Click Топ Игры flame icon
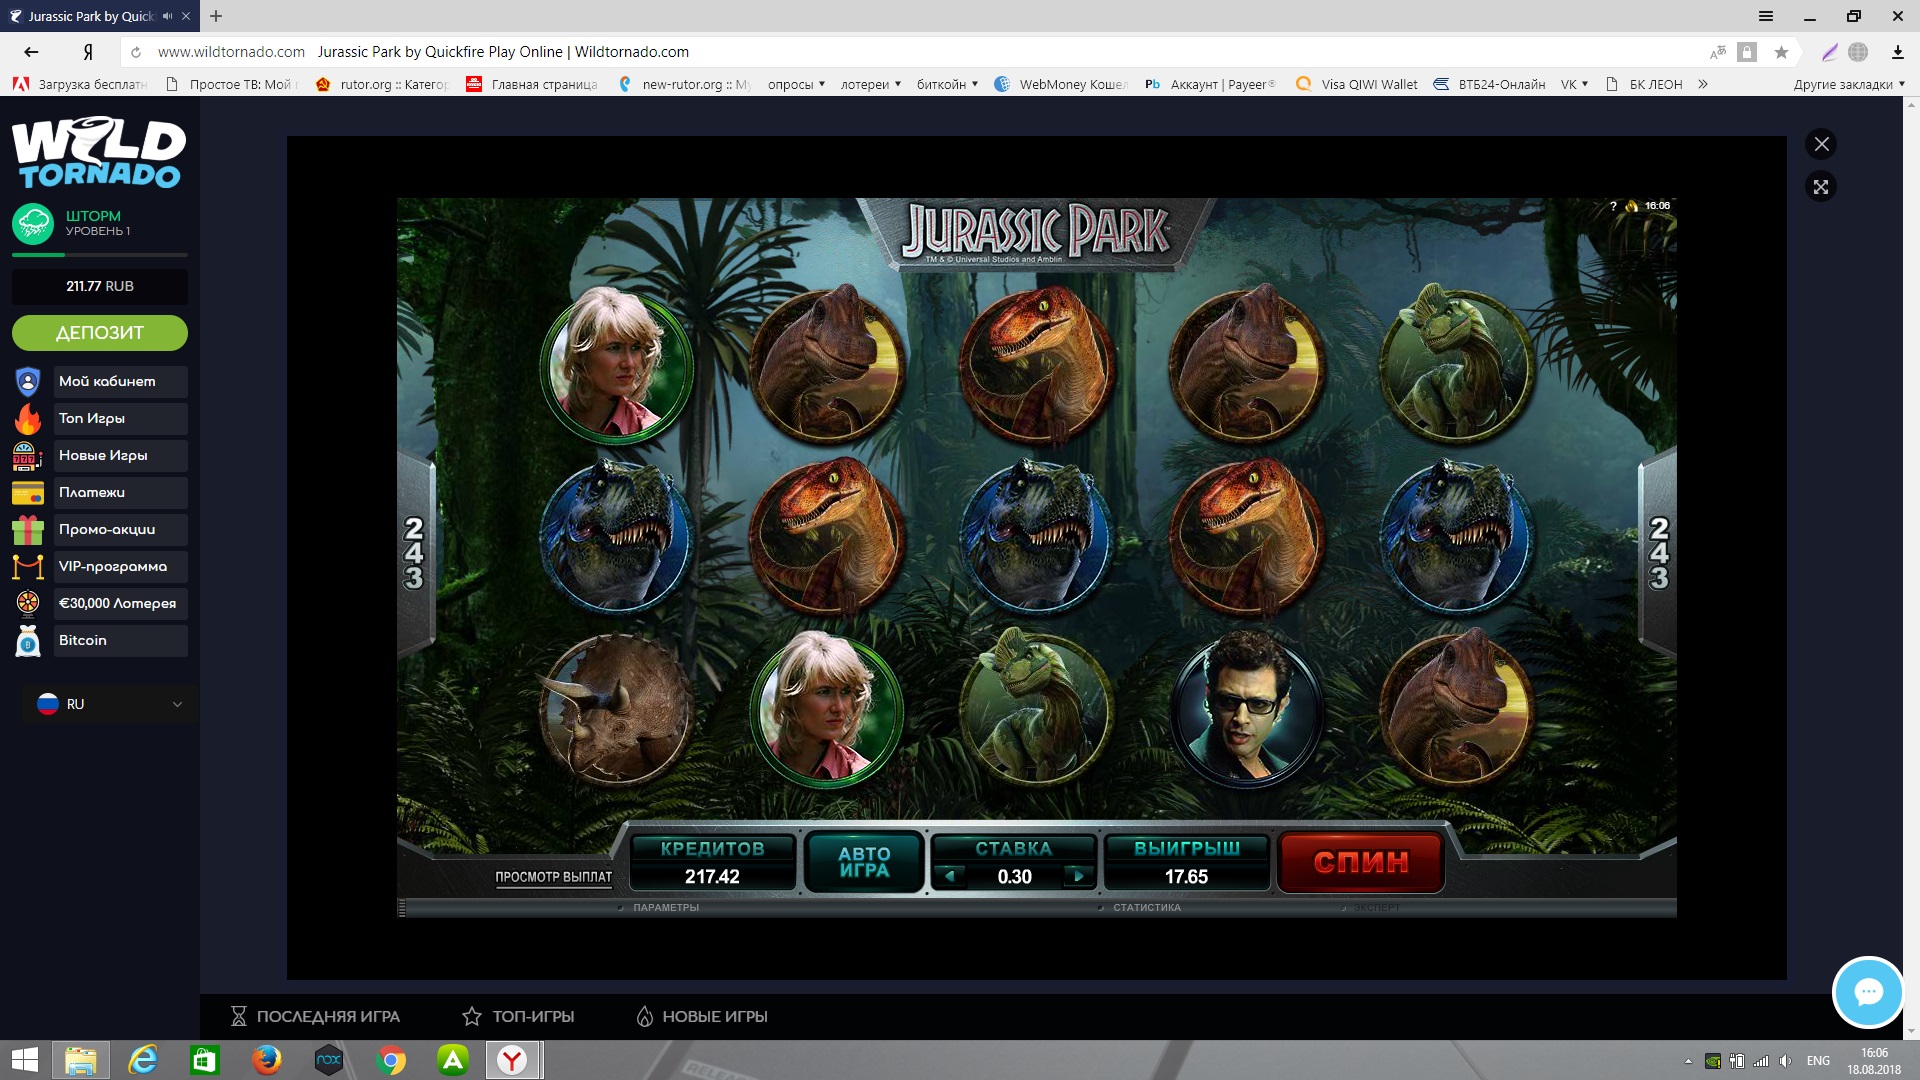Screen dimensions: 1920x1080 tap(28, 419)
